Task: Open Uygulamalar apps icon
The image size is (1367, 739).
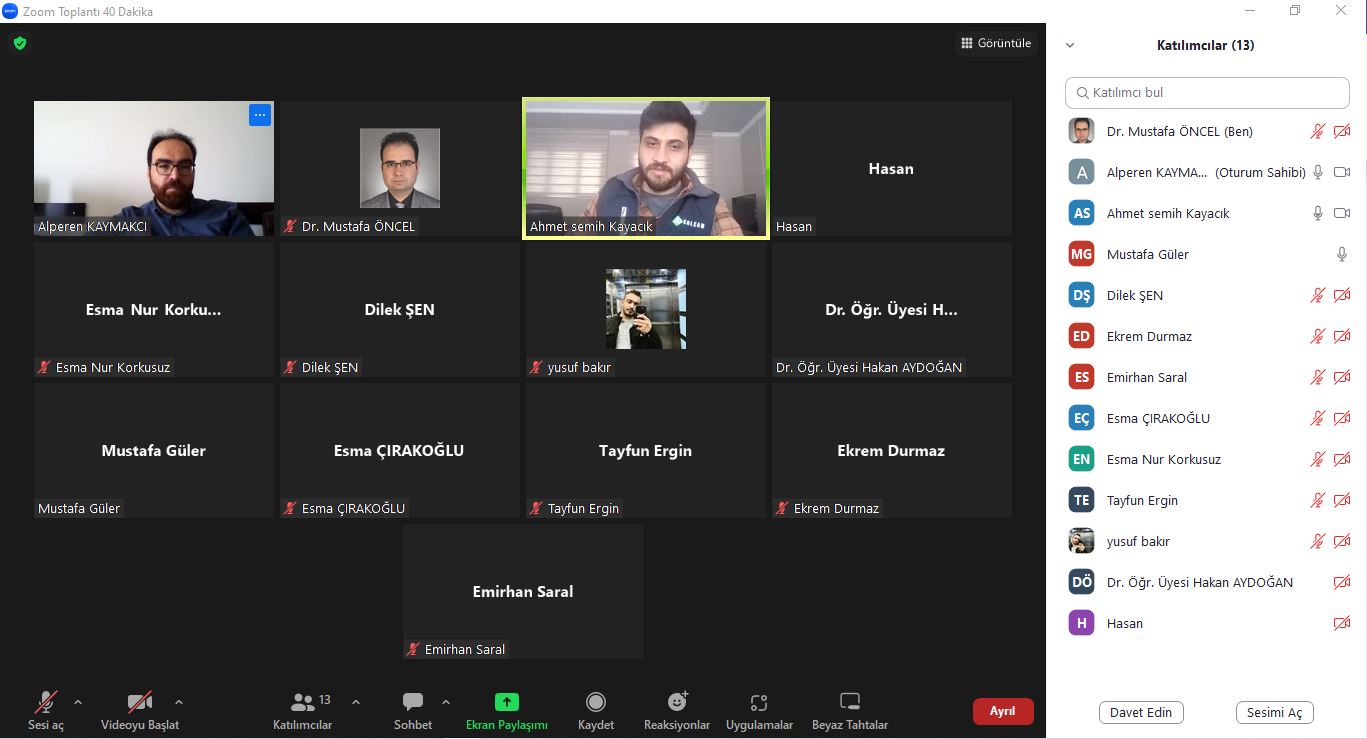Action: point(759,702)
